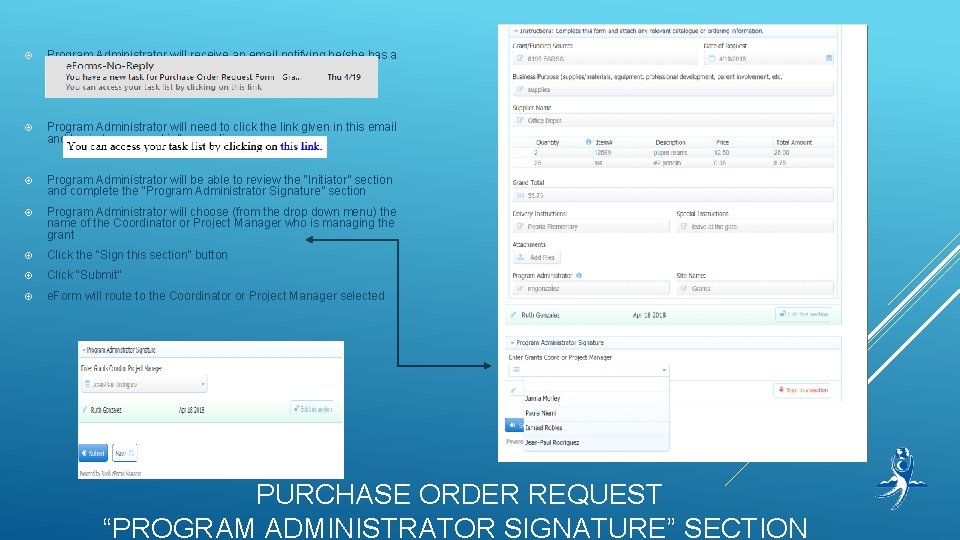960x540 pixels.
Task: Click the pencil icon next to Ruth Gonzalez in large form
Action: pos(513,315)
